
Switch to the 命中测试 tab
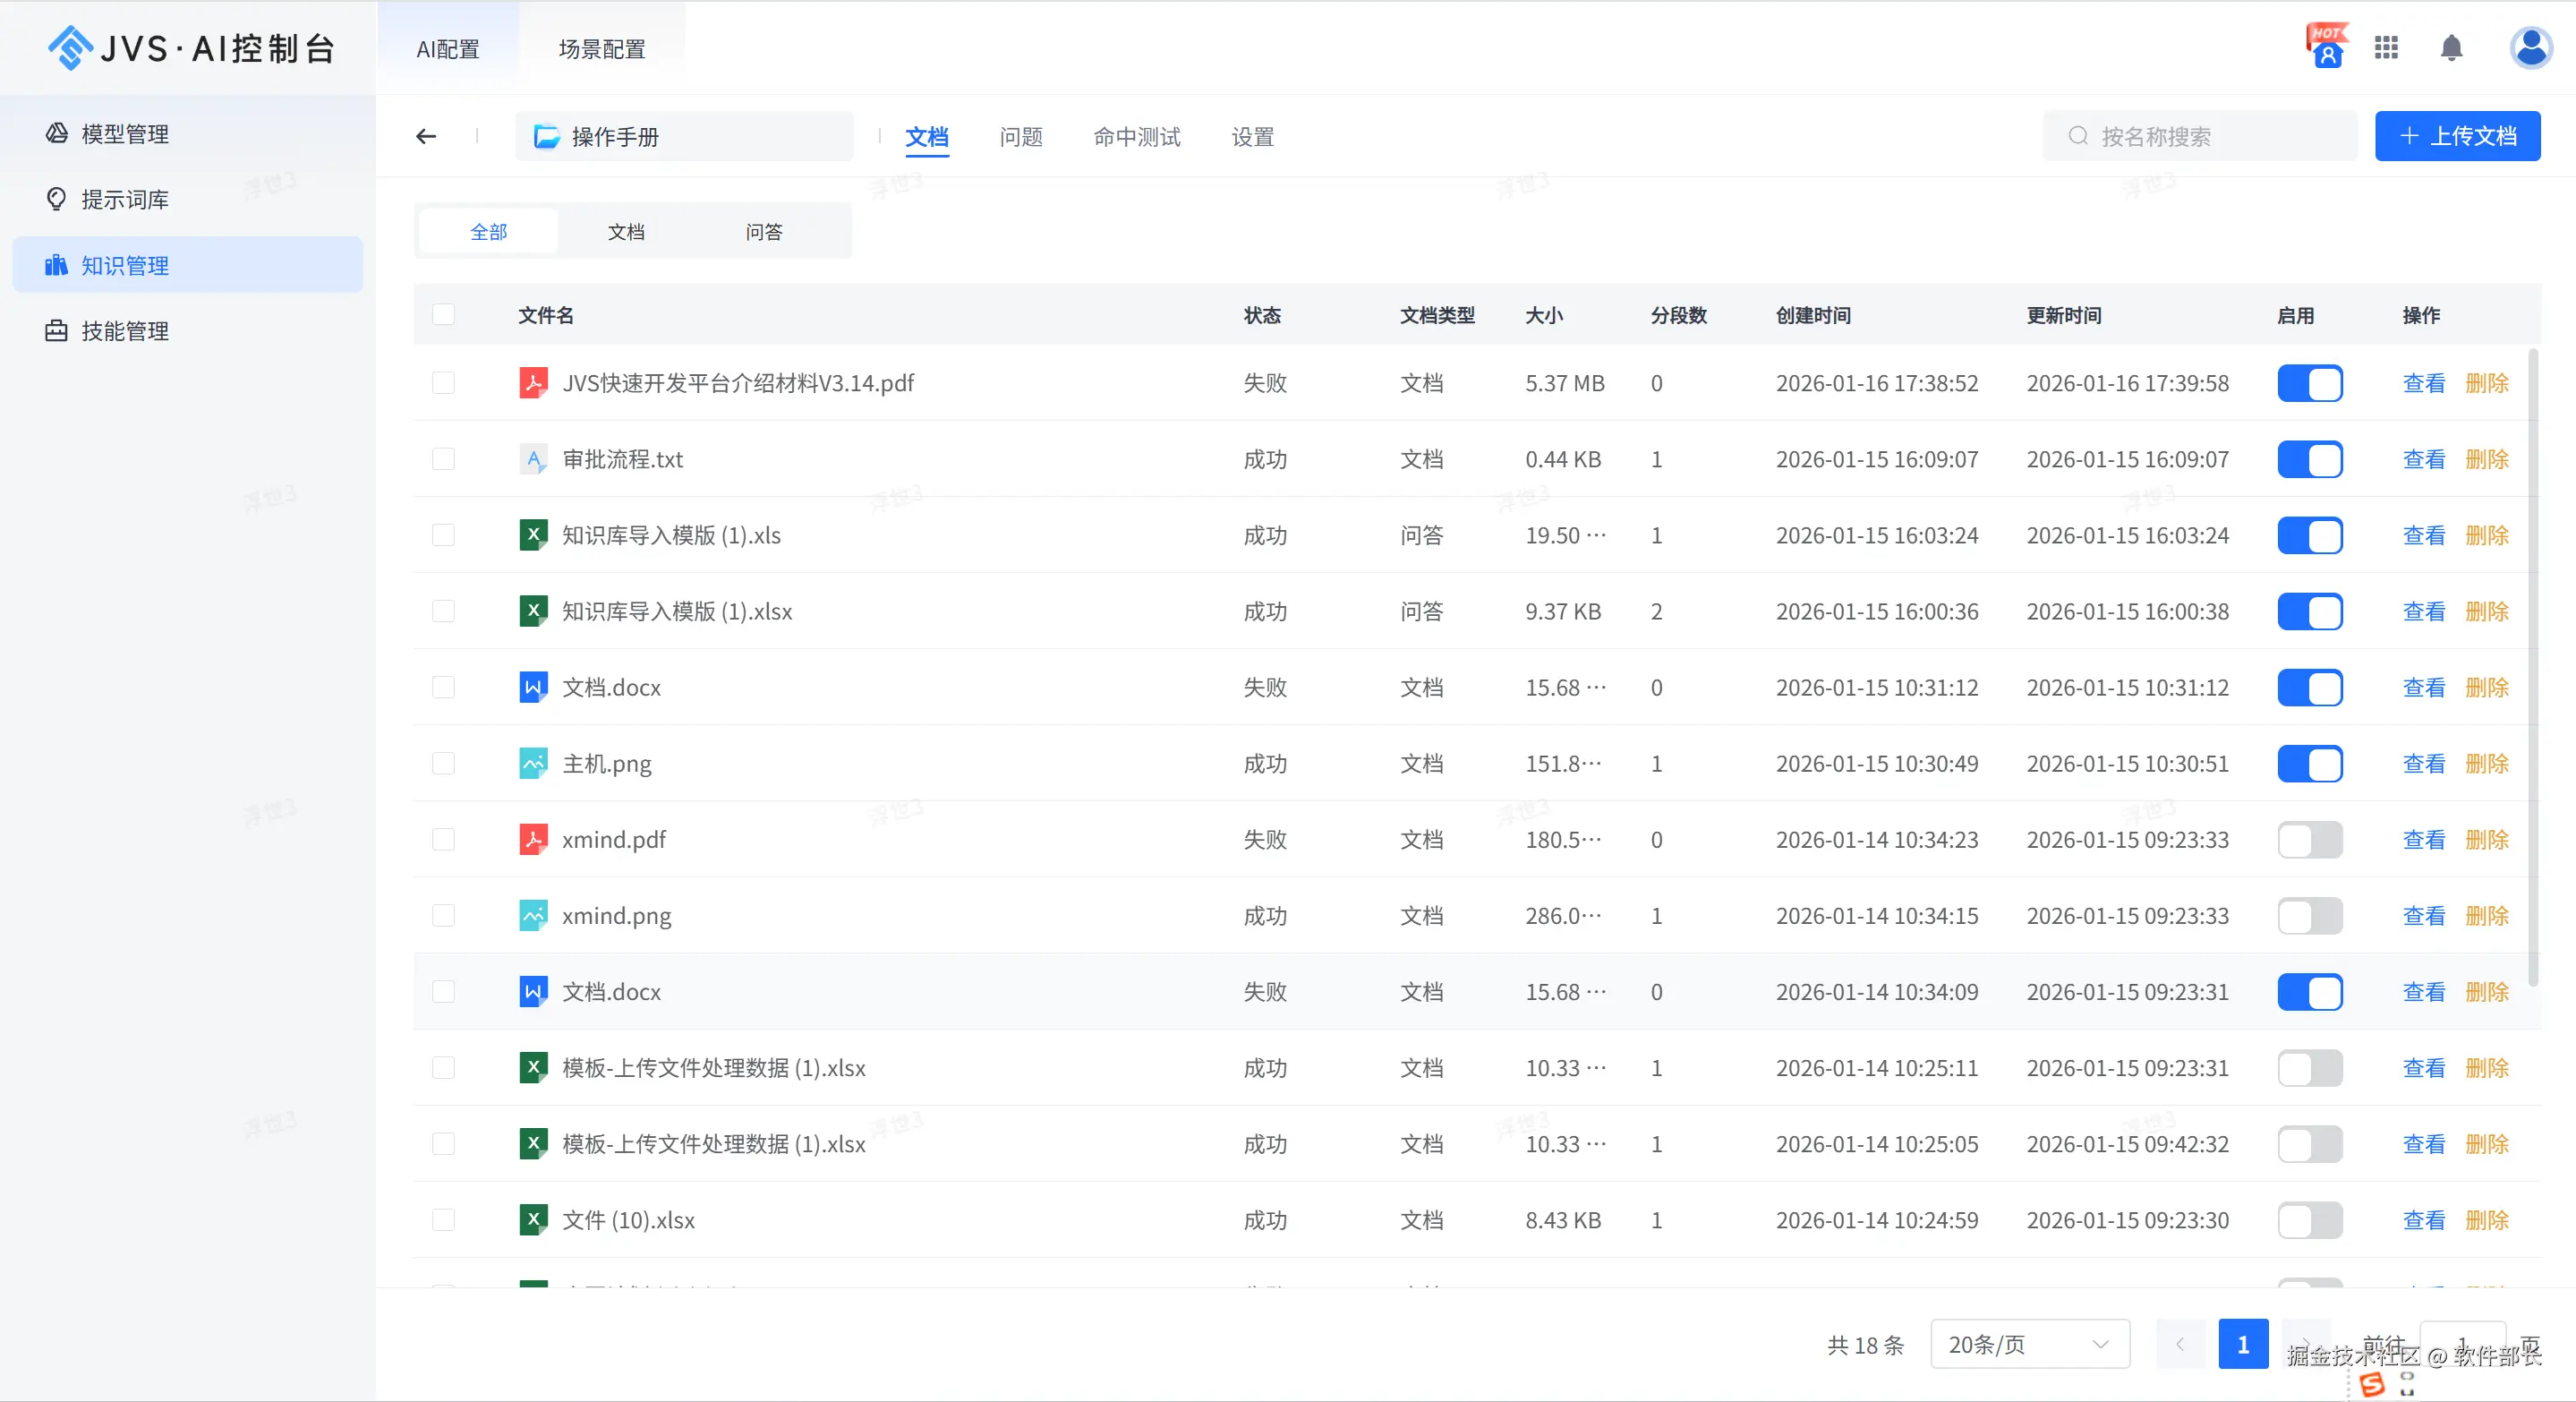pos(1136,137)
